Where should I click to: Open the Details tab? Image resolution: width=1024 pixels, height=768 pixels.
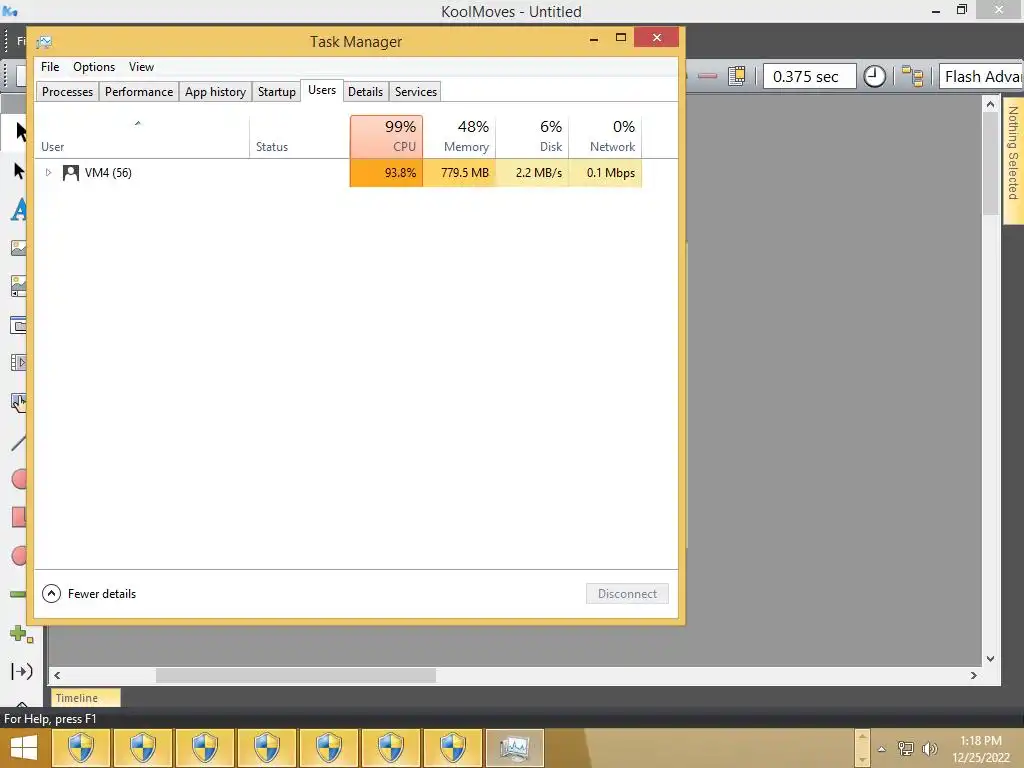coord(365,91)
